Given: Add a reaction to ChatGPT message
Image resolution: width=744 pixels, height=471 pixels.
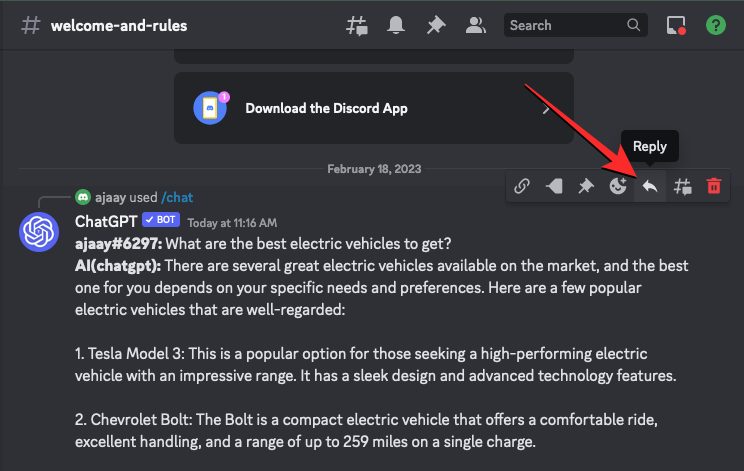Looking at the screenshot, I should 618,185.
